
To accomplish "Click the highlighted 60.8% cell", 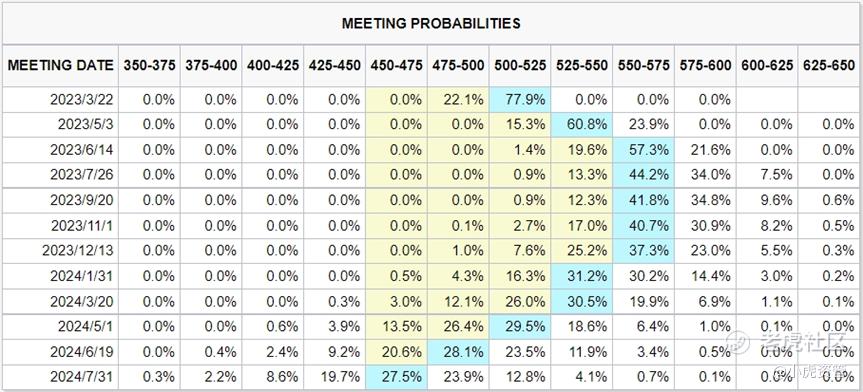I will click(582, 124).
